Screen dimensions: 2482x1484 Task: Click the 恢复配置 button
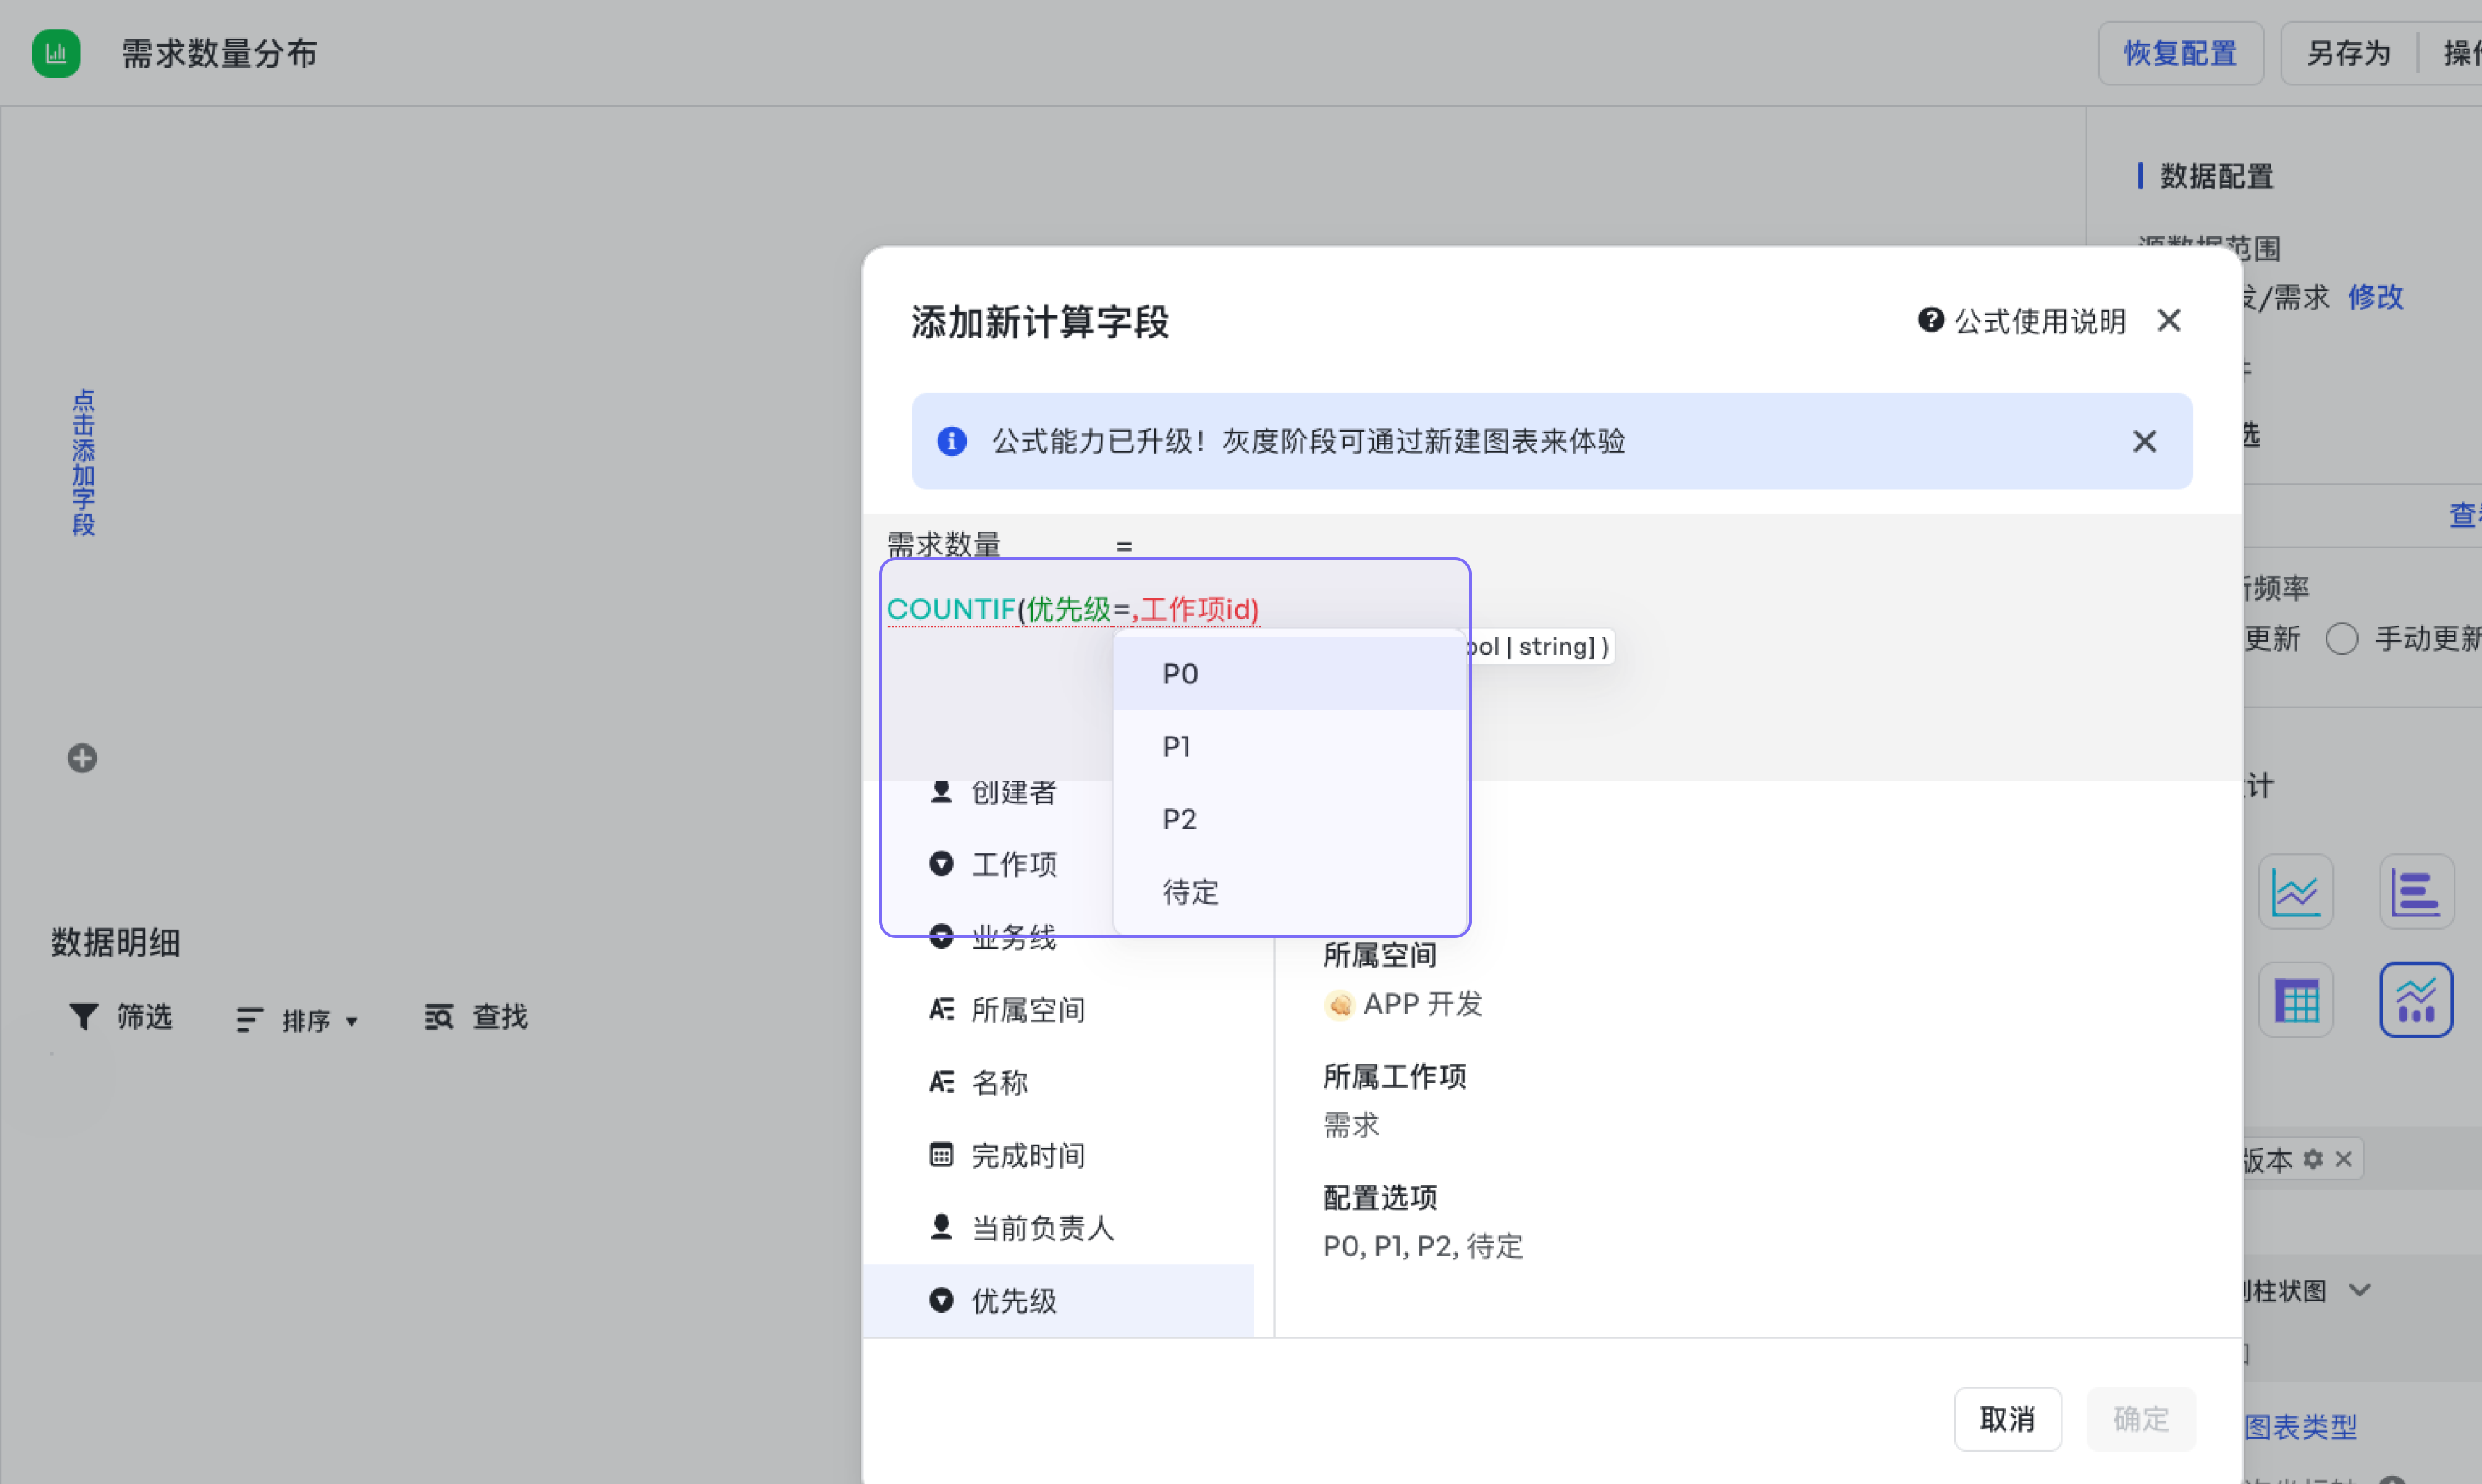2180,53
